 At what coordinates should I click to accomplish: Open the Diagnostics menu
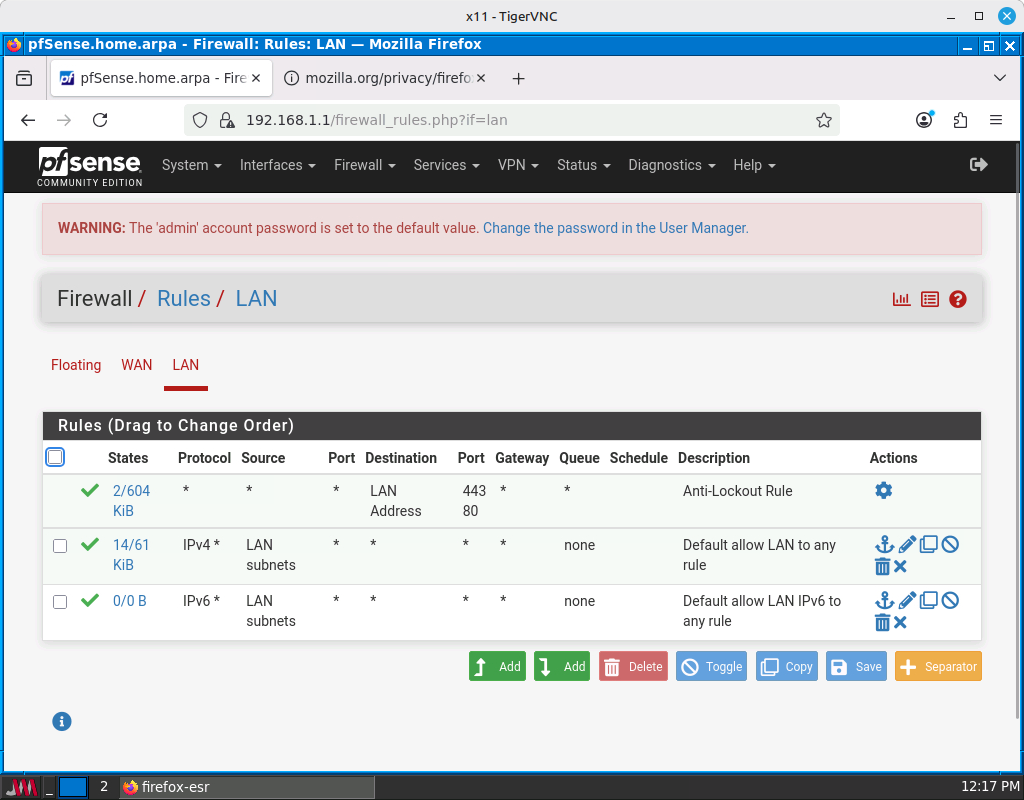671,165
